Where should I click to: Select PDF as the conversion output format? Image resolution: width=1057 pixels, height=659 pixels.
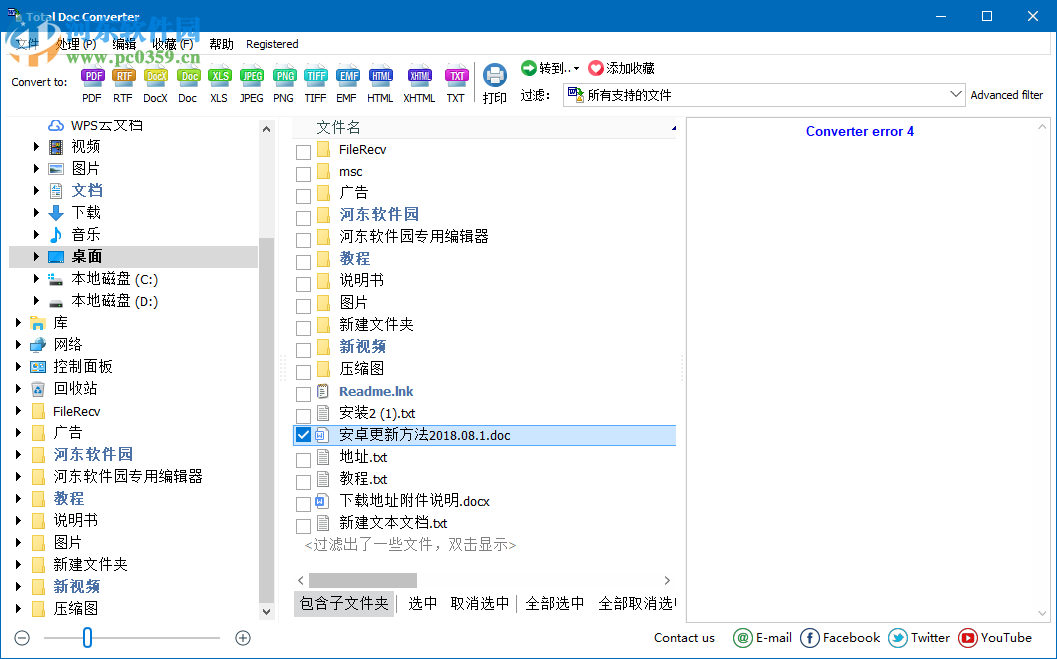[x=92, y=75]
